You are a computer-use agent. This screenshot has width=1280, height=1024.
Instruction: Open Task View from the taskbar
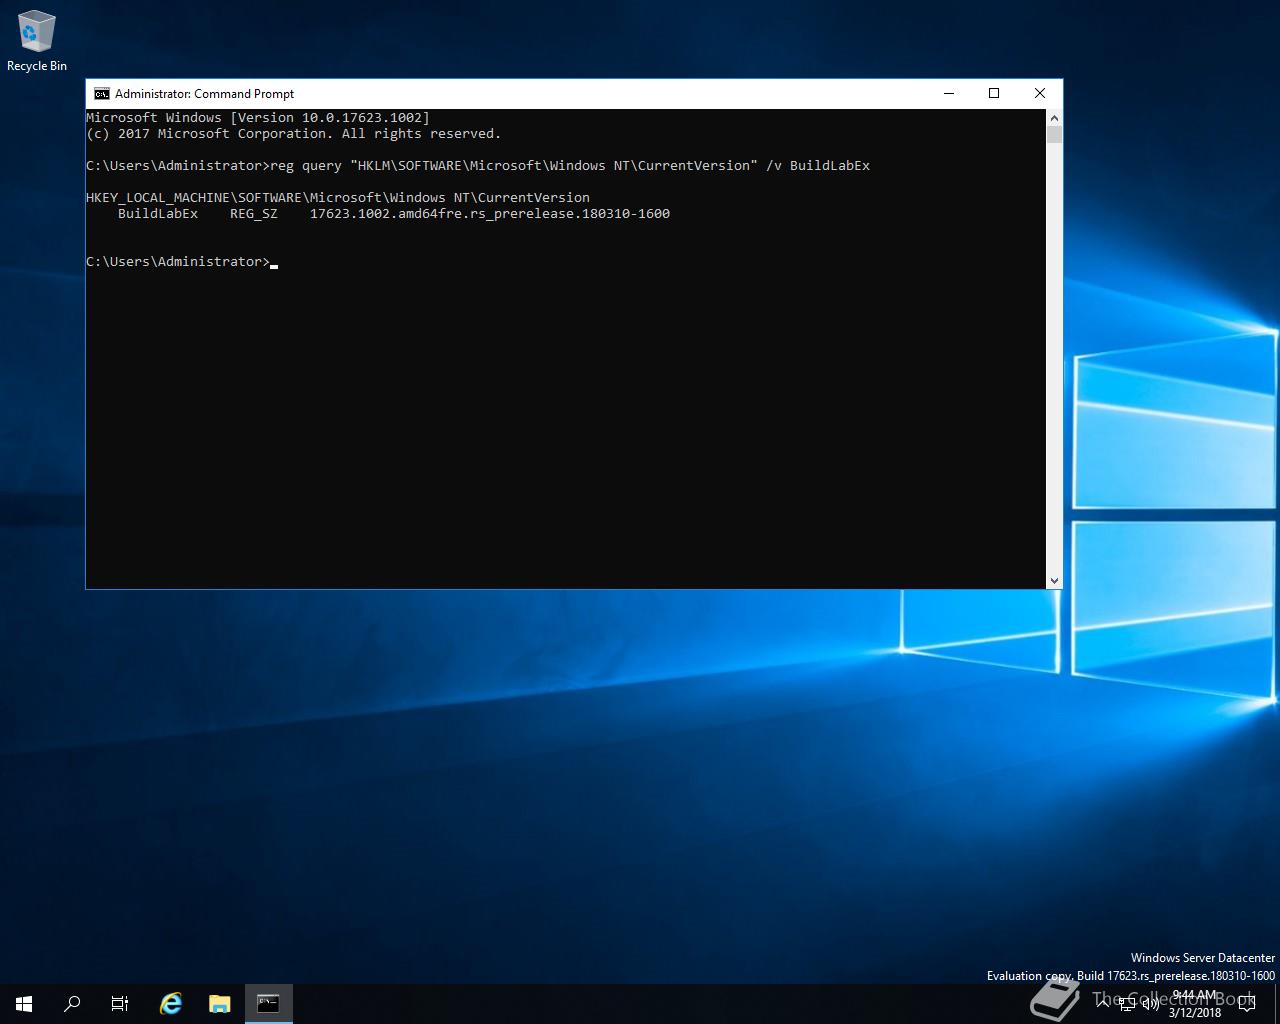coord(120,1004)
